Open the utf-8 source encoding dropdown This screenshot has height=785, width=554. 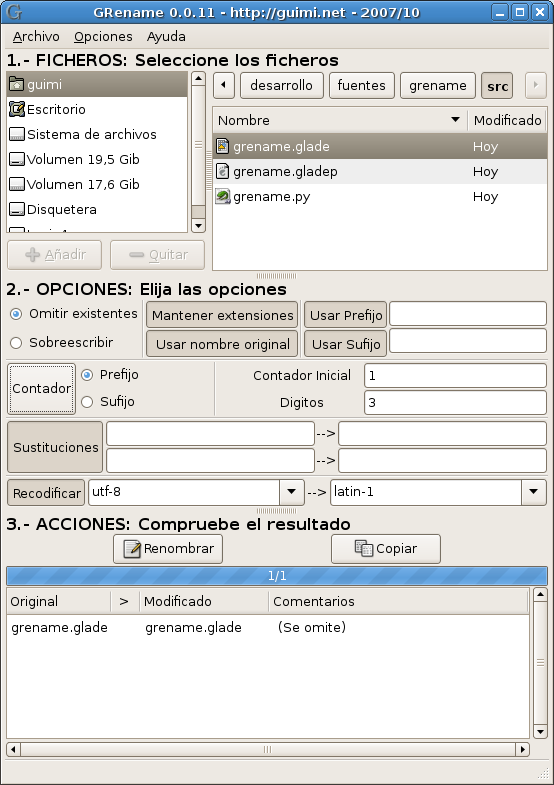pyautogui.click(x=292, y=492)
